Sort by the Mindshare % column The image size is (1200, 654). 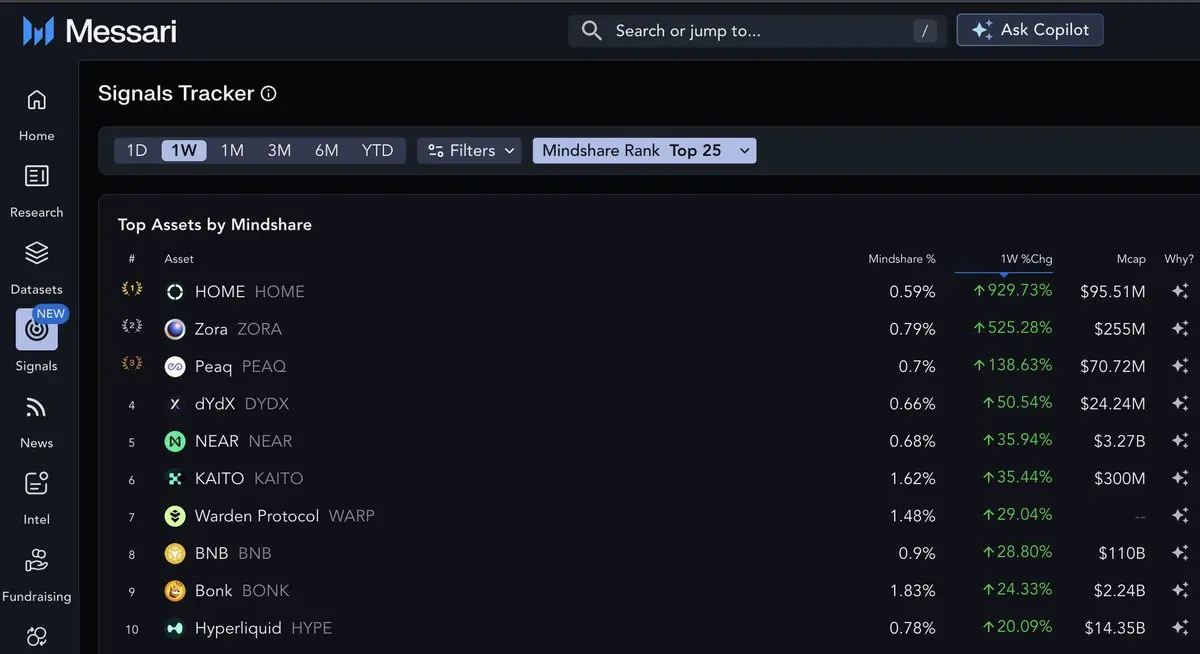coord(902,259)
